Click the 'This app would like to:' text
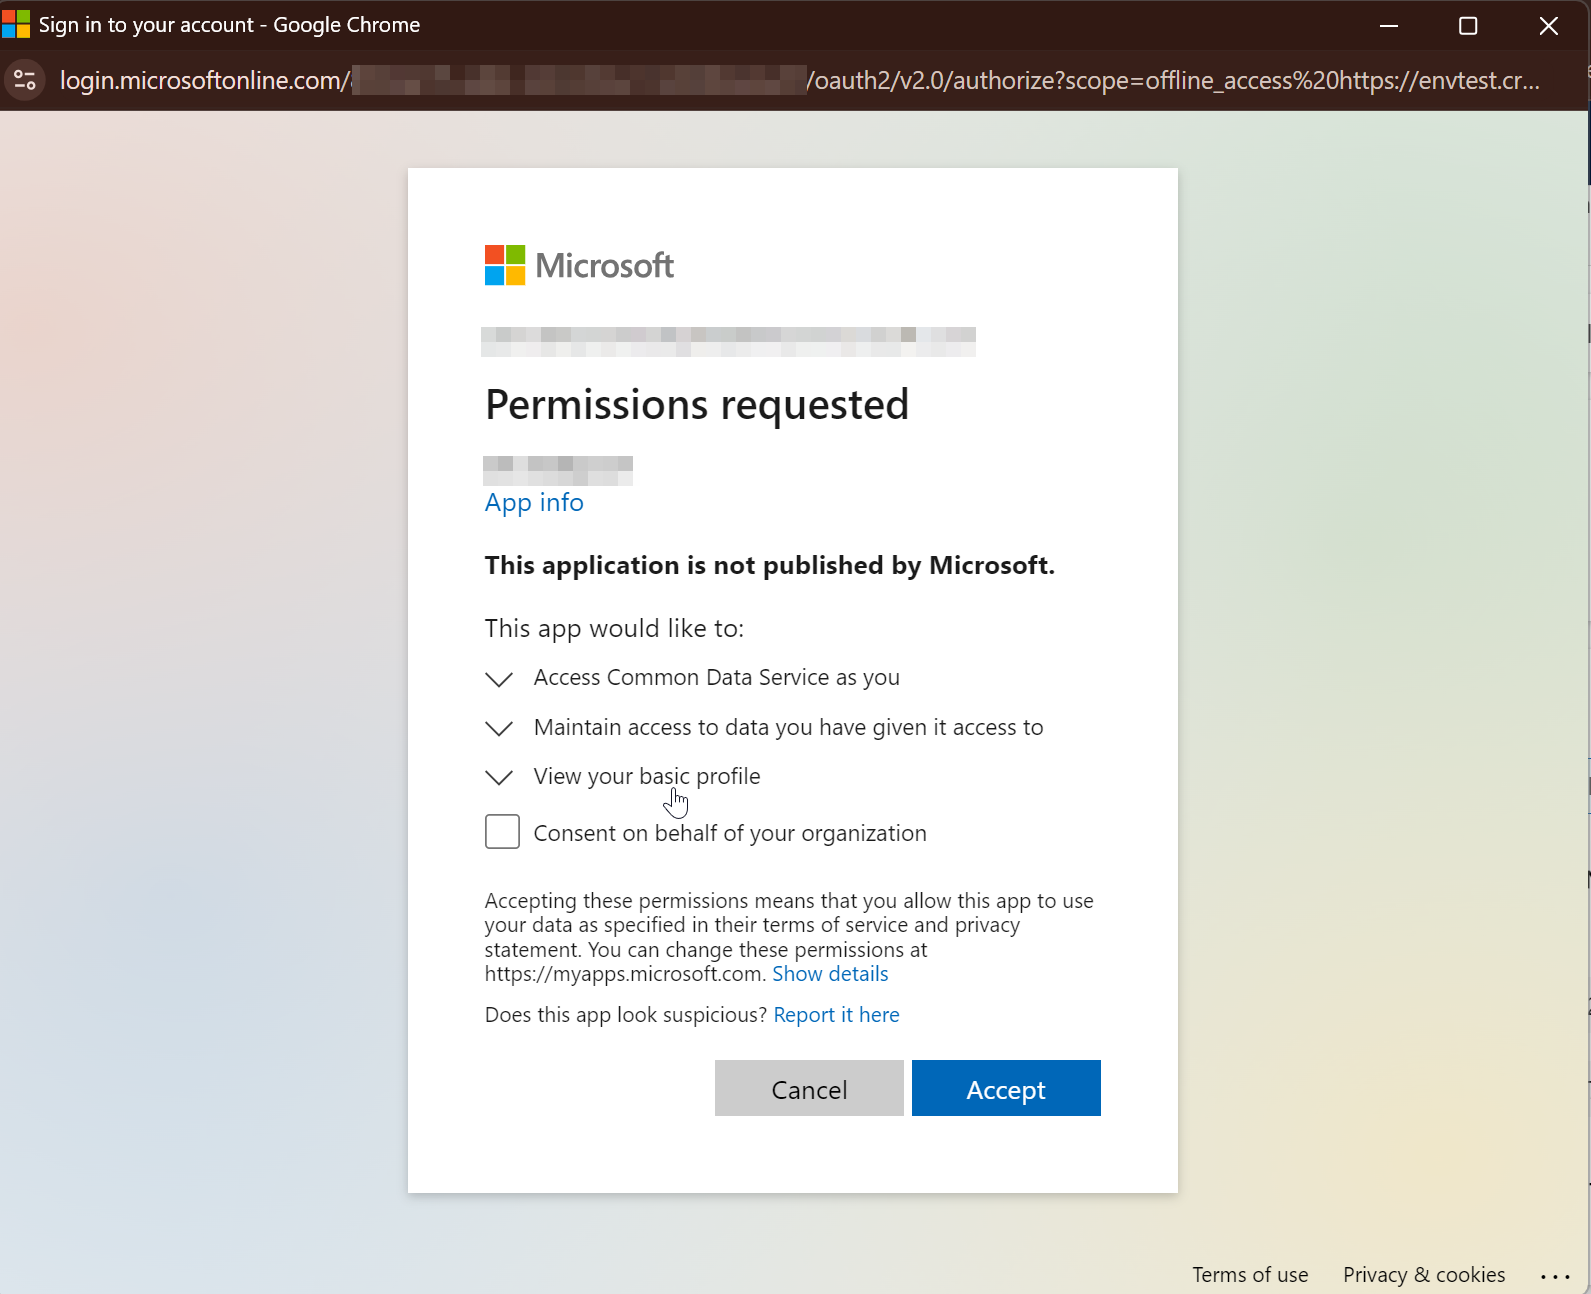The width and height of the screenshot is (1591, 1294). pos(614,628)
